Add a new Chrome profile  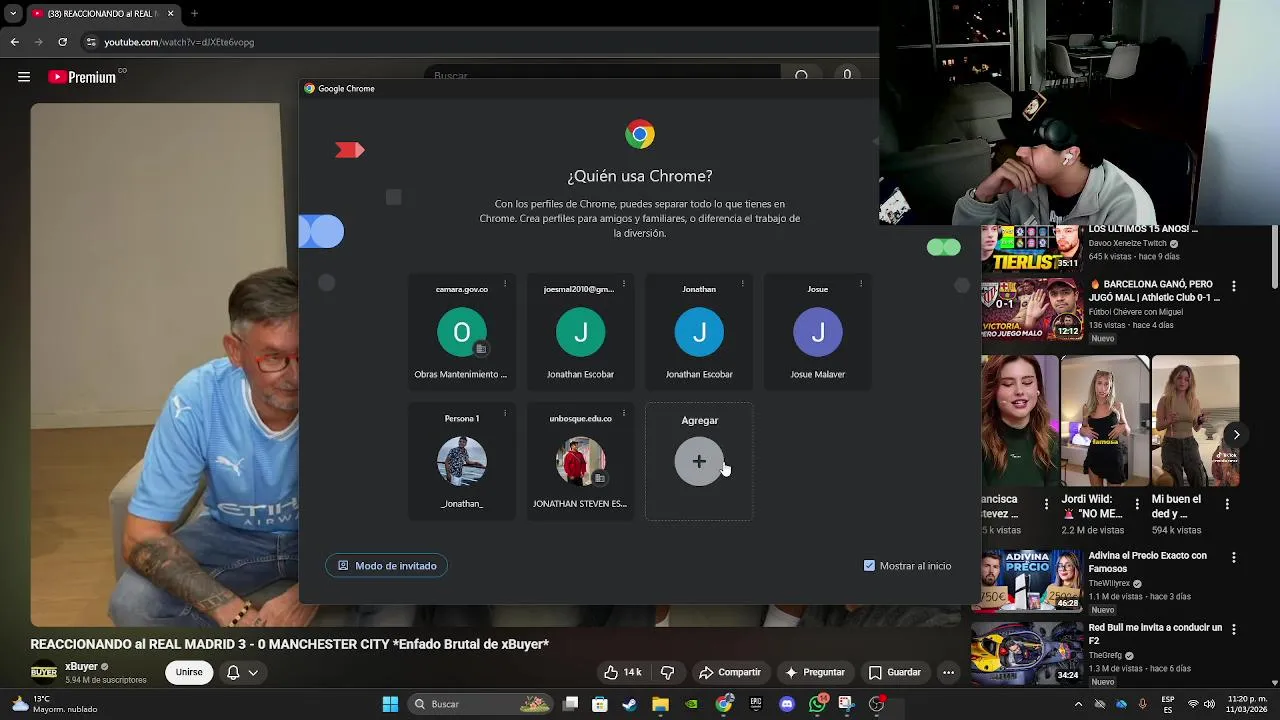point(699,461)
